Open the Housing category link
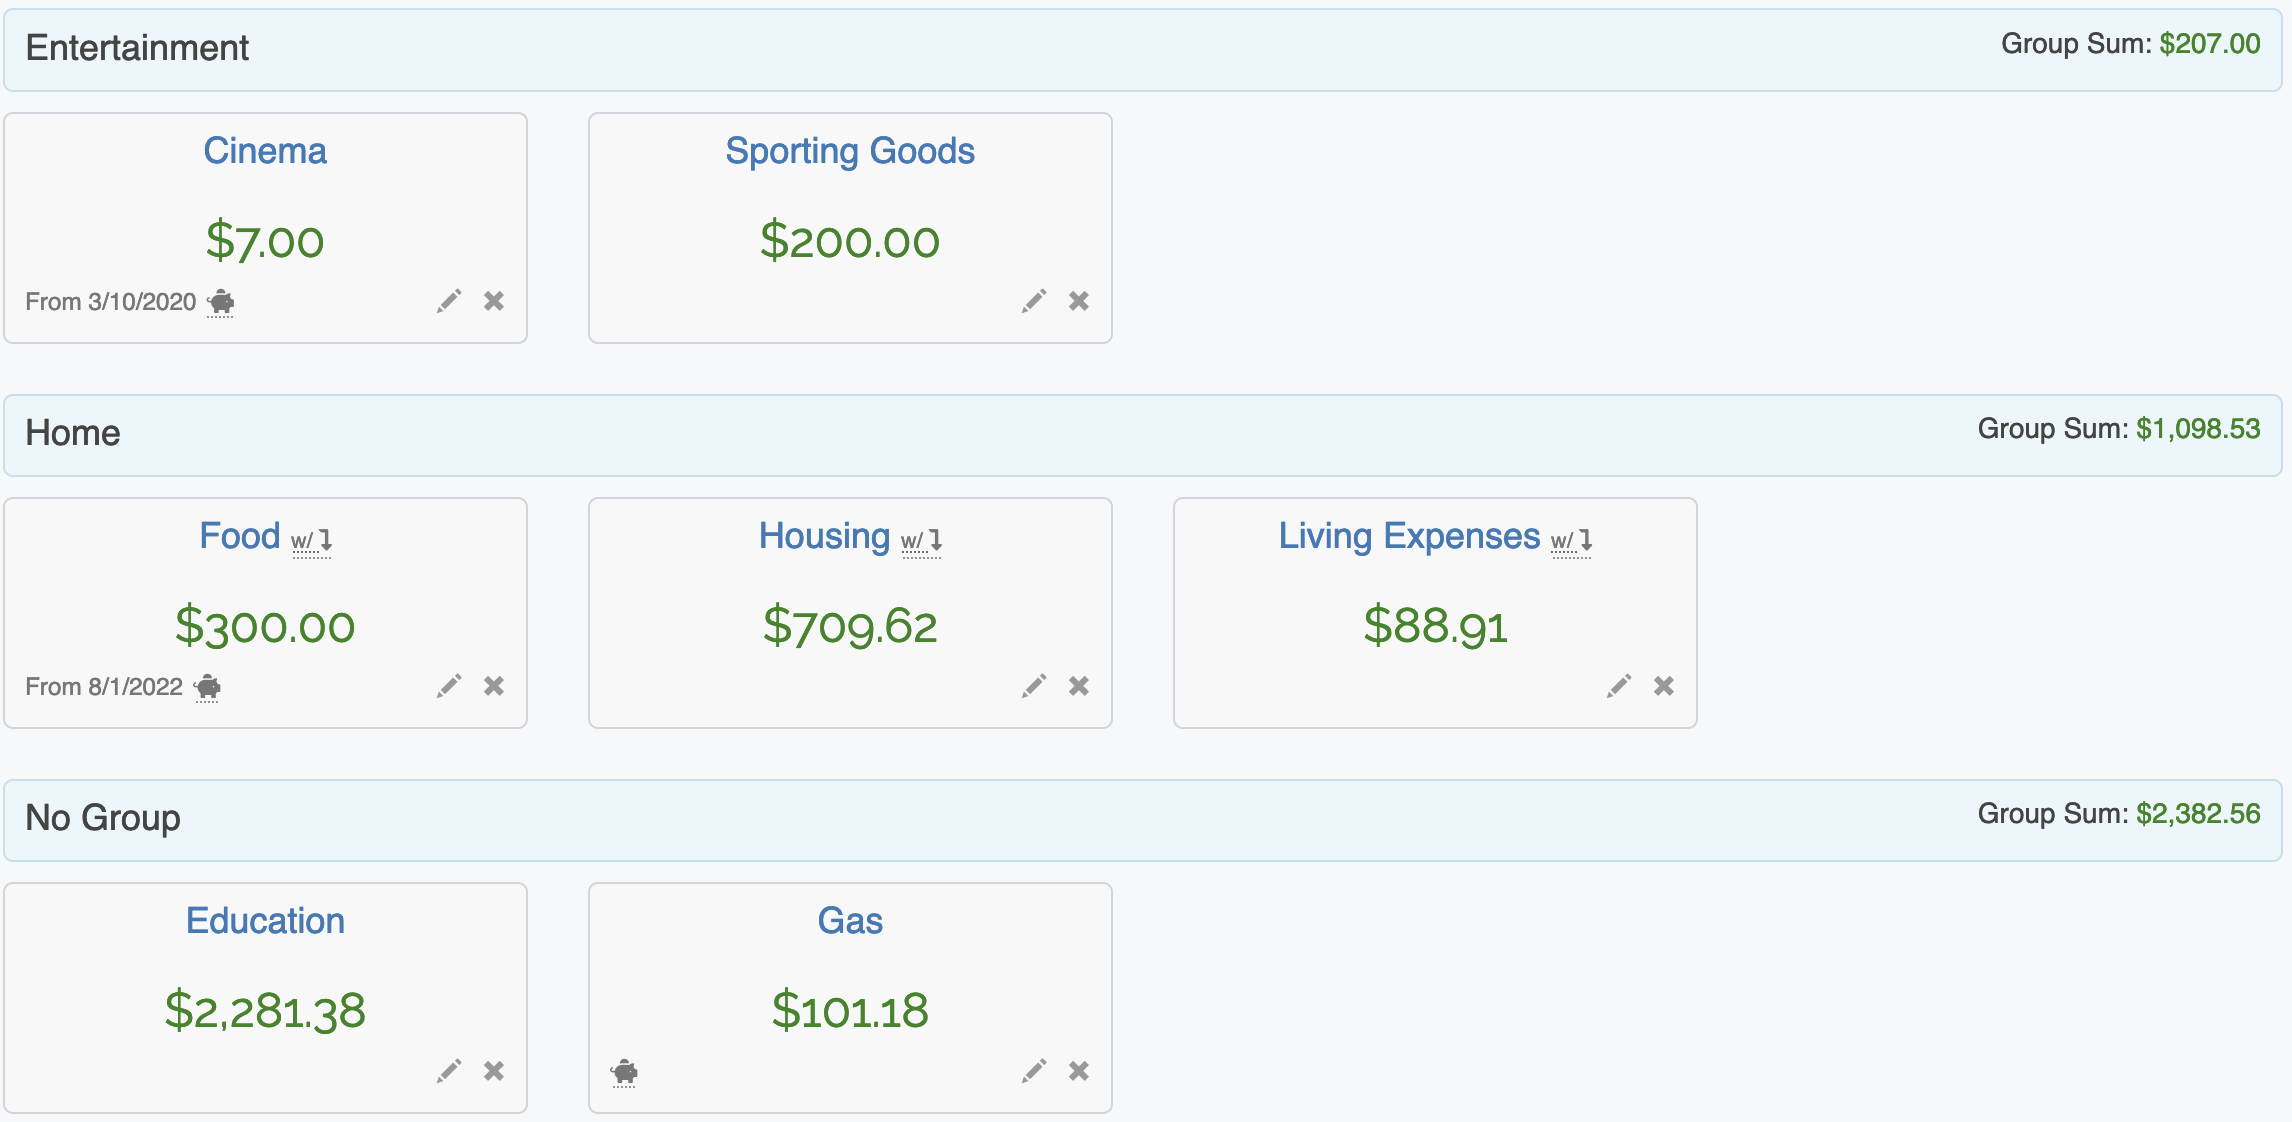This screenshot has width=2292, height=1122. (824, 536)
